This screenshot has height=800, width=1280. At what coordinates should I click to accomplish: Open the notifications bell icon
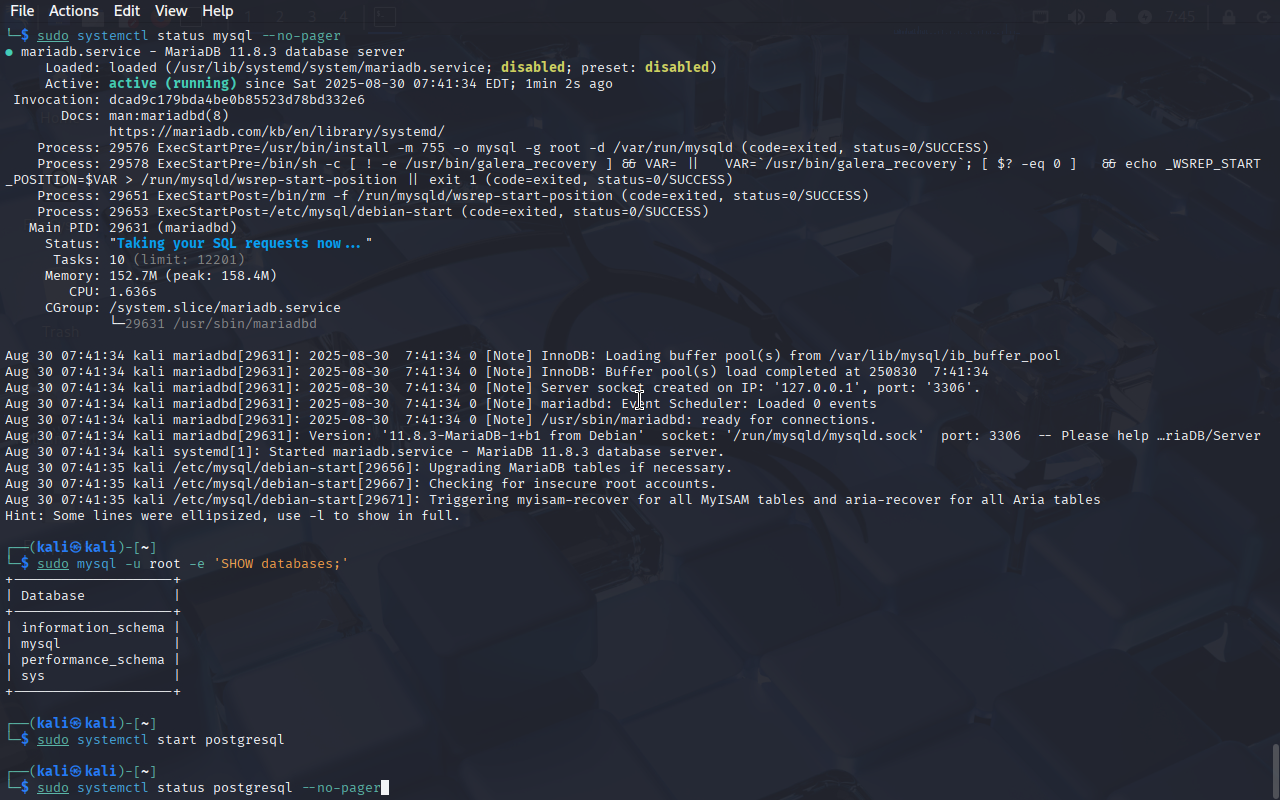tap(1111, 17)
